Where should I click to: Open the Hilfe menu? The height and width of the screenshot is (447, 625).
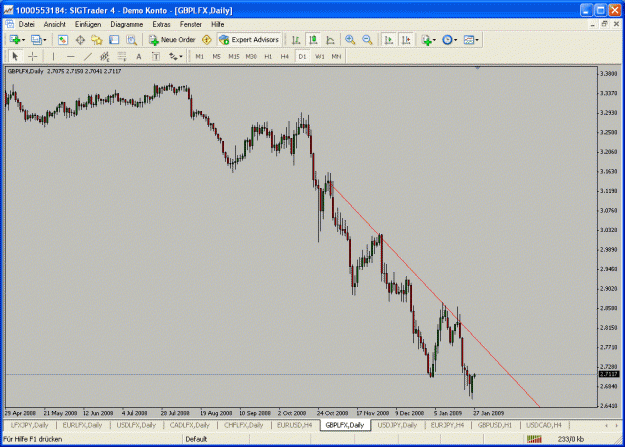[218, 24]
